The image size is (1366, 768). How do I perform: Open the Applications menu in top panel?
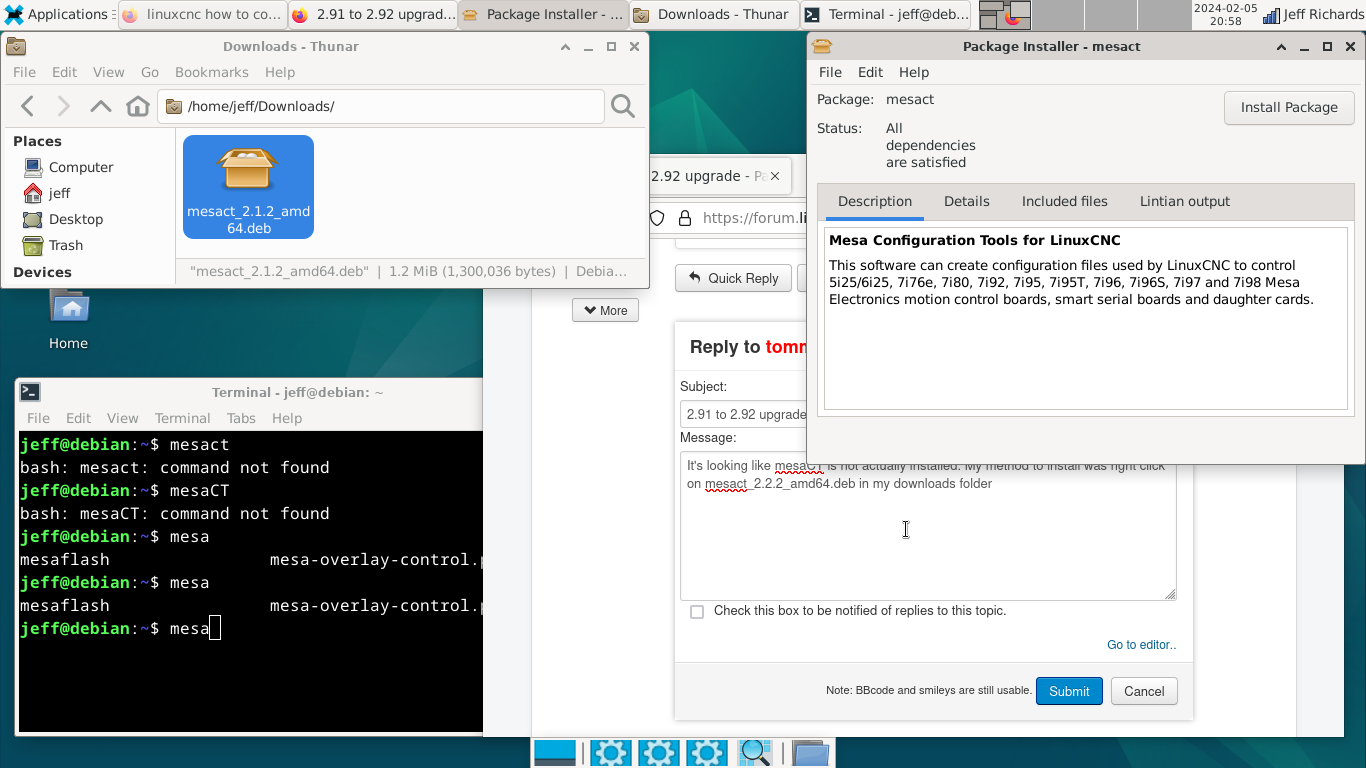click(x=56, y=14)
